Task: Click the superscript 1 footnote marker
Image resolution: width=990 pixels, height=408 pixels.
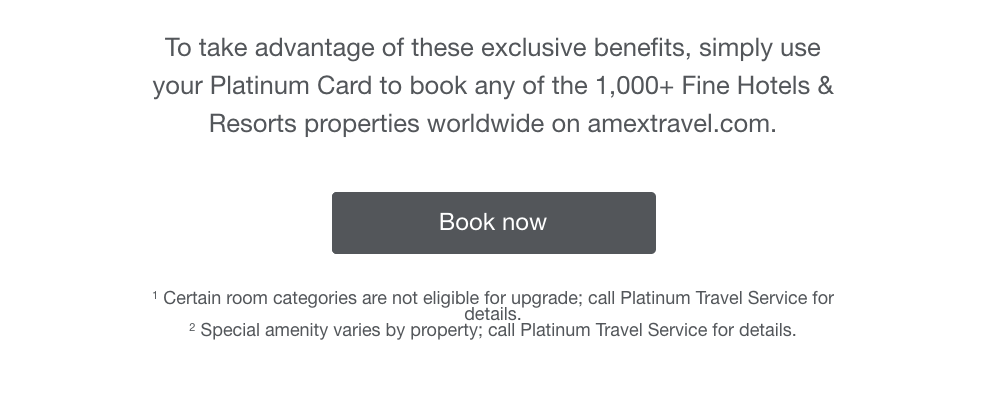Action: point(155,296)
